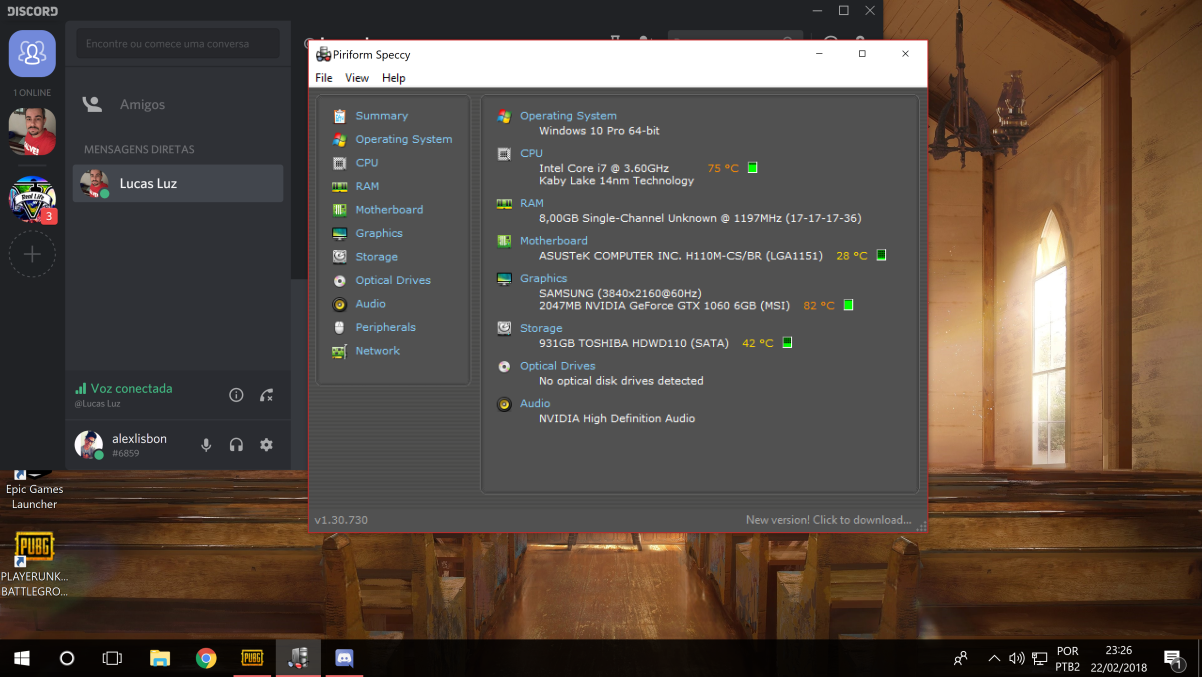The width and height of the screenshot is (1202, 677).
Task: Click the Discord search conversation field
Action: tap(178, 44)
